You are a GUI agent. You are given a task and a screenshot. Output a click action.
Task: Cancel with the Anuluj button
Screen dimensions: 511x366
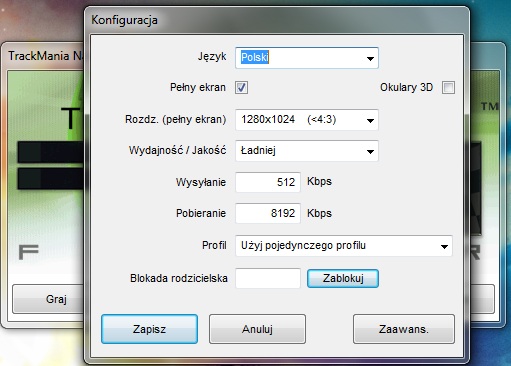(x=257, y=329)
